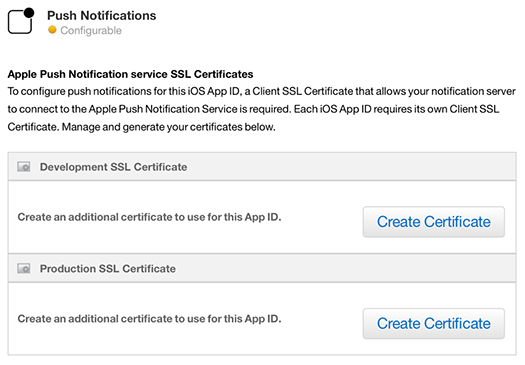Click the paragraph line beginning 'To configure push notifications'
Image resolution: width=525 pixels, height=365 pixels.
[x=261, y=91]
